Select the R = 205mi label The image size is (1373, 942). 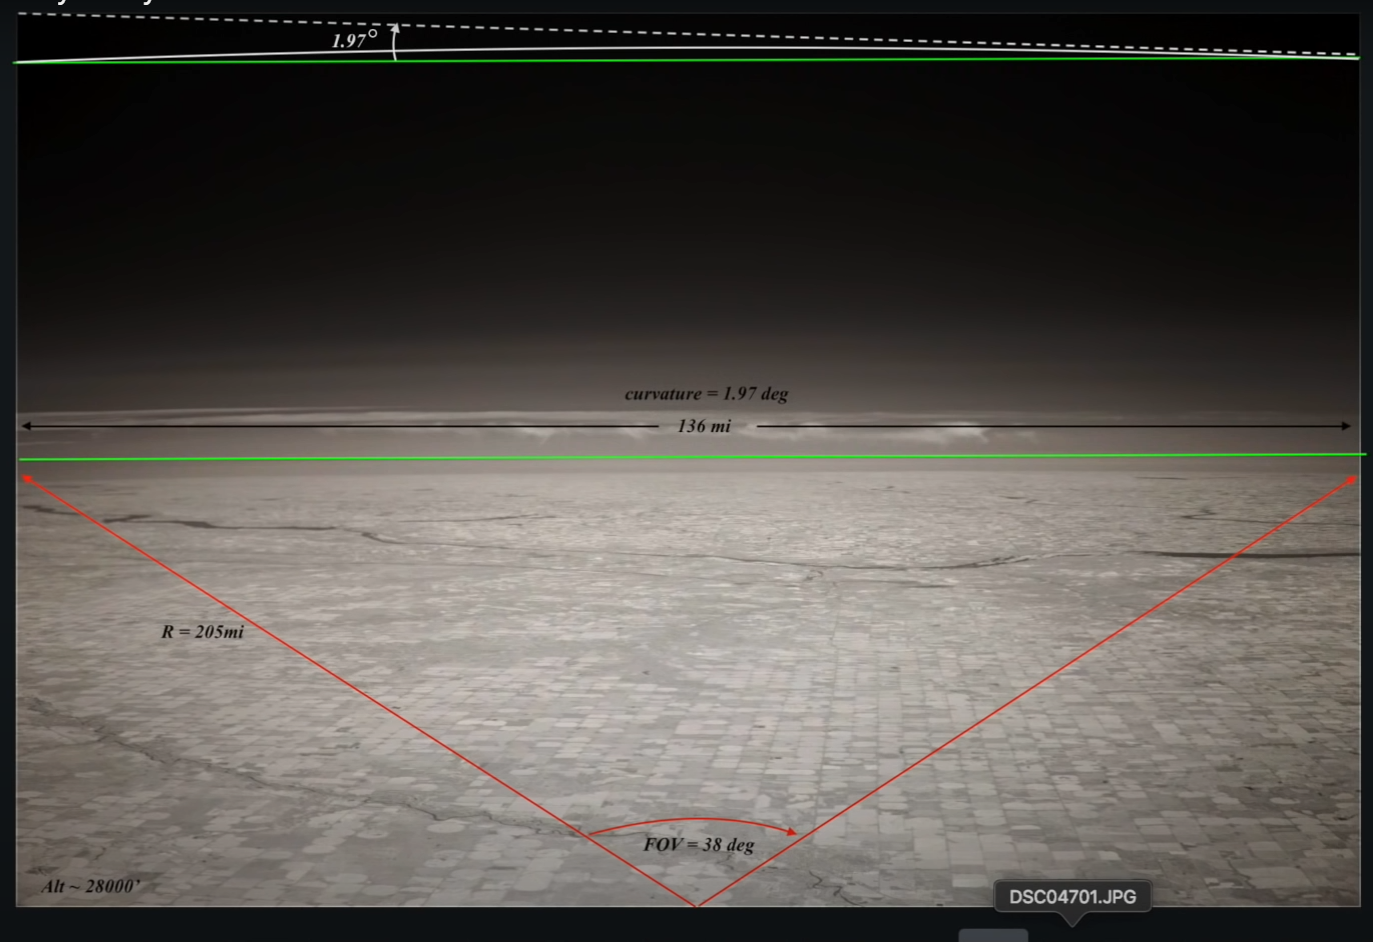click(204, 633)
